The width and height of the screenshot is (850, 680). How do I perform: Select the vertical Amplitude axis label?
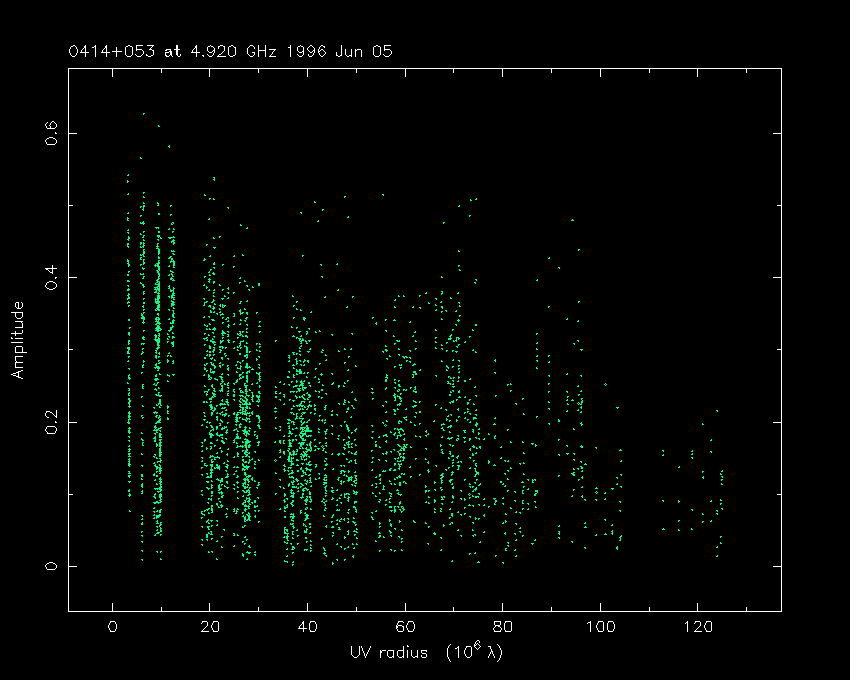[x=18, y=340]
